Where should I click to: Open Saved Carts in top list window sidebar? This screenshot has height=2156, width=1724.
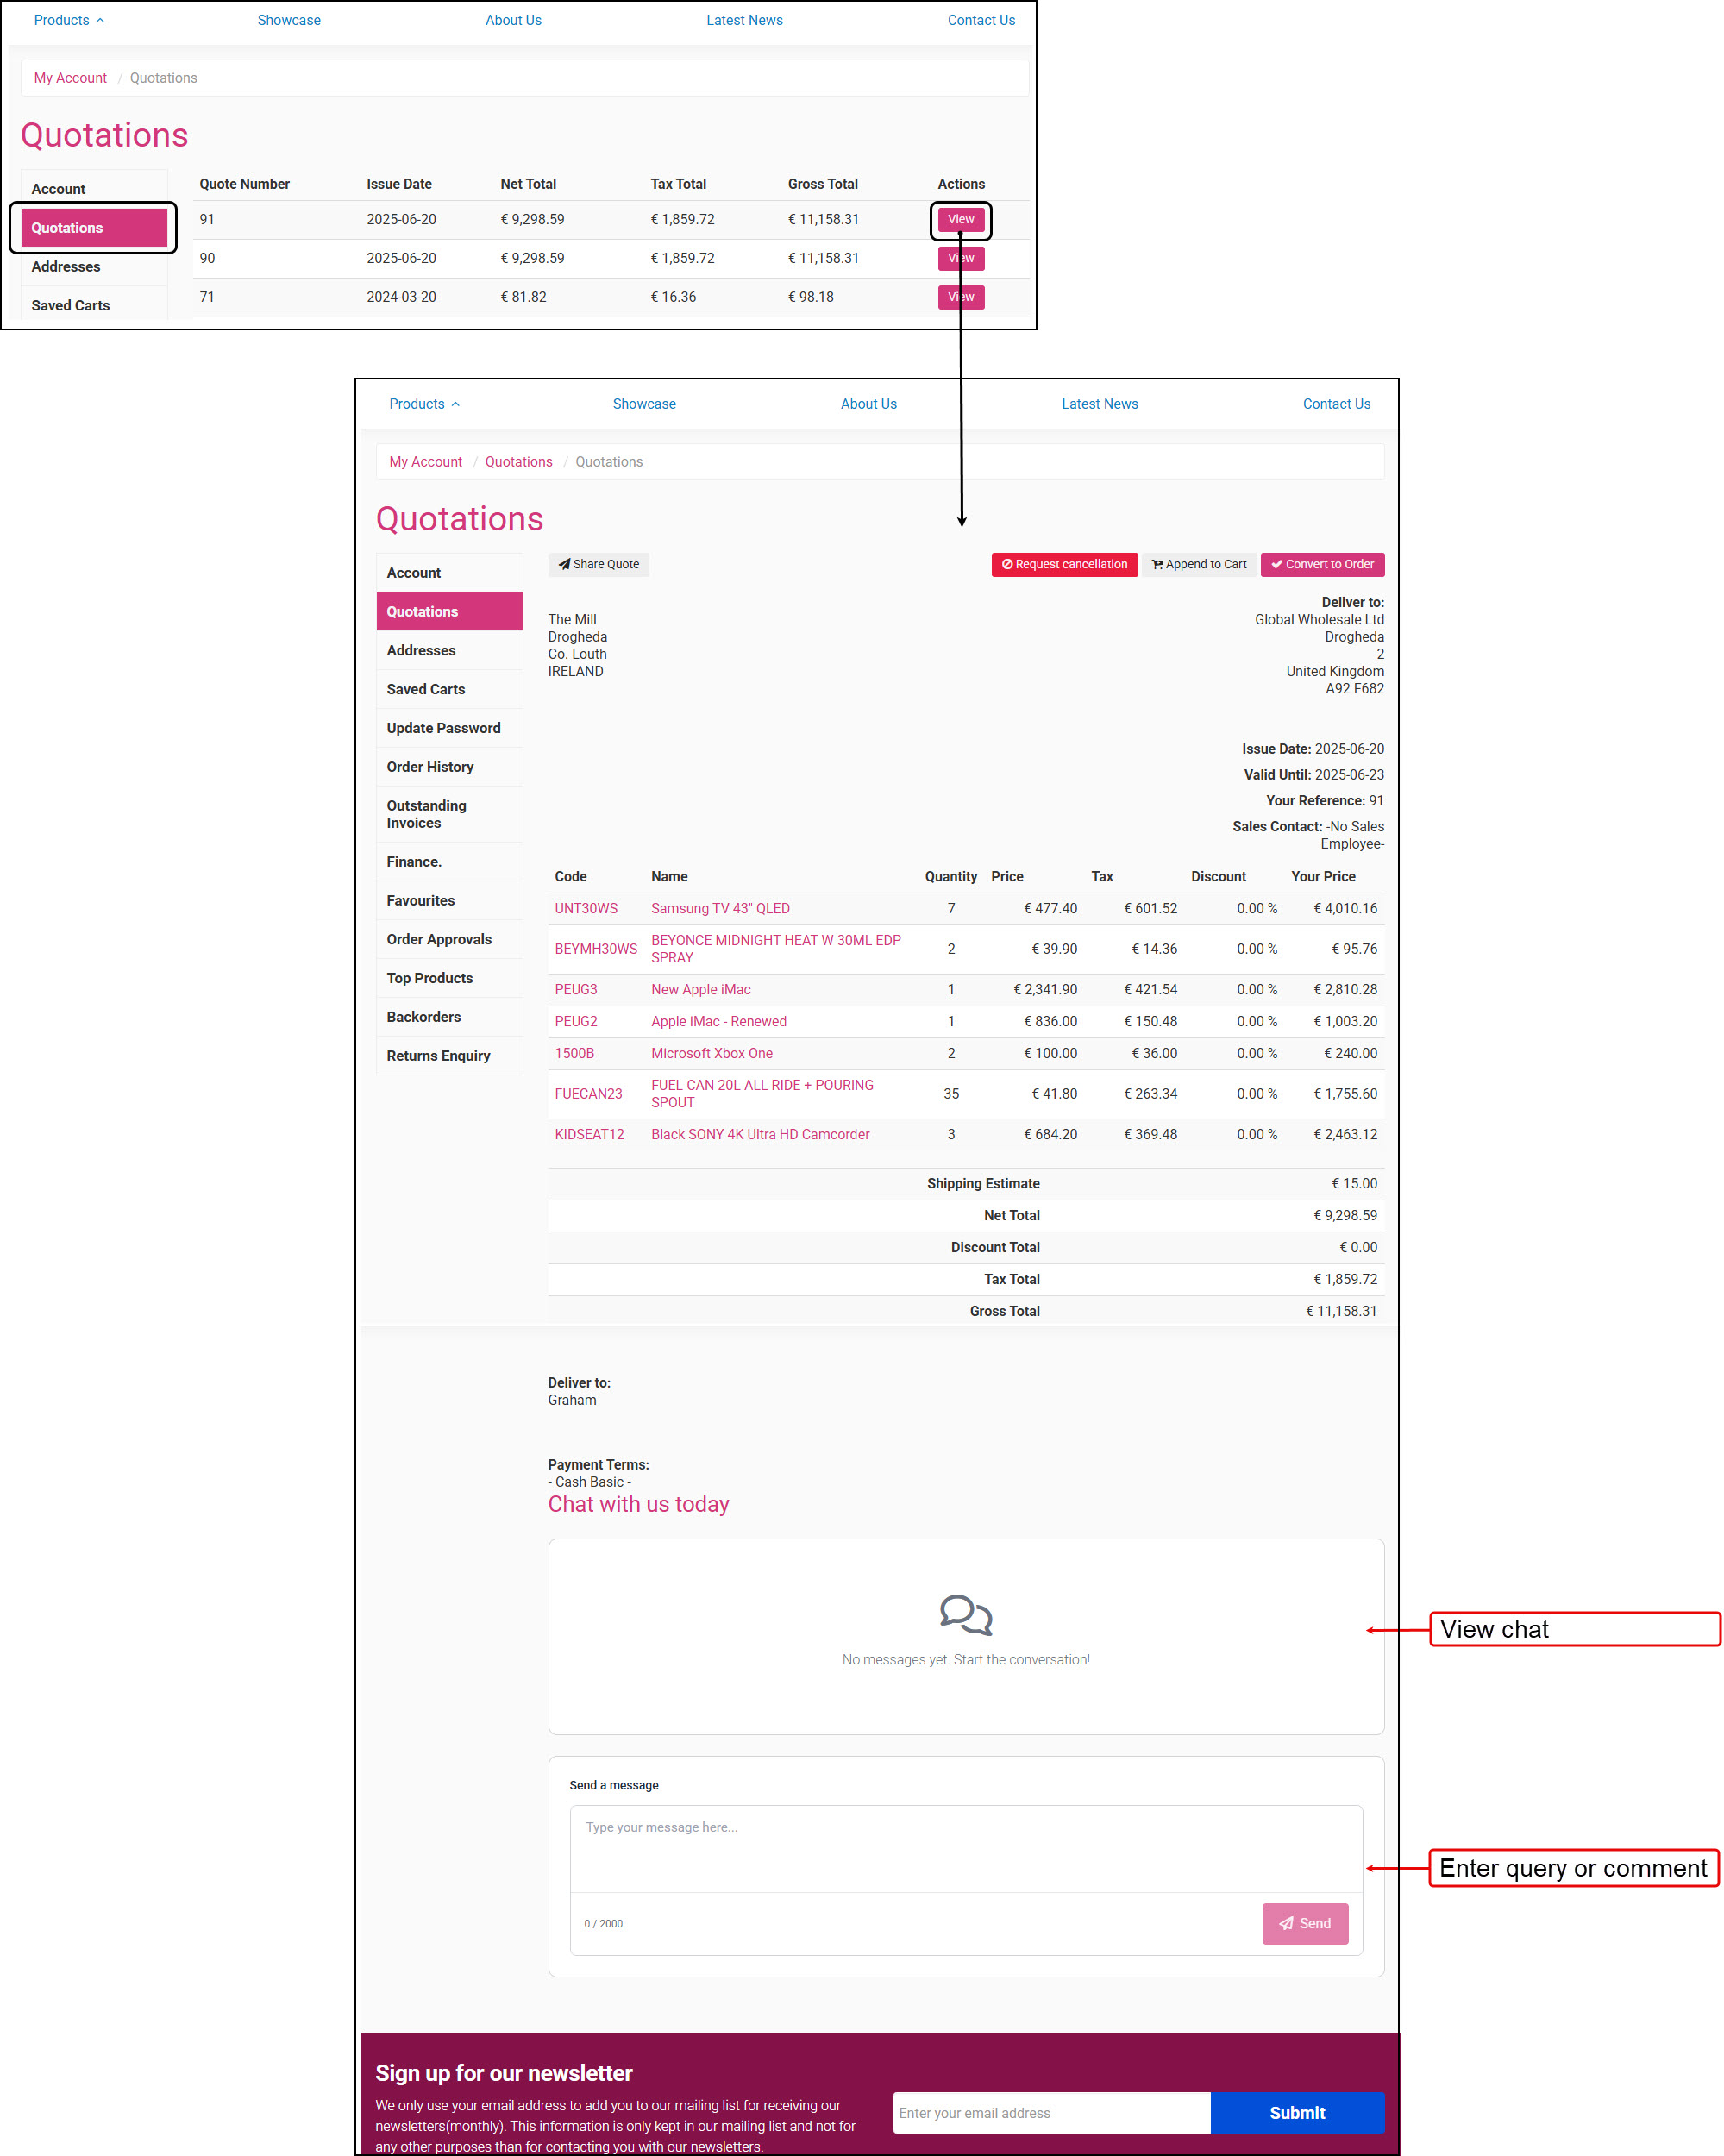(94, 305)
